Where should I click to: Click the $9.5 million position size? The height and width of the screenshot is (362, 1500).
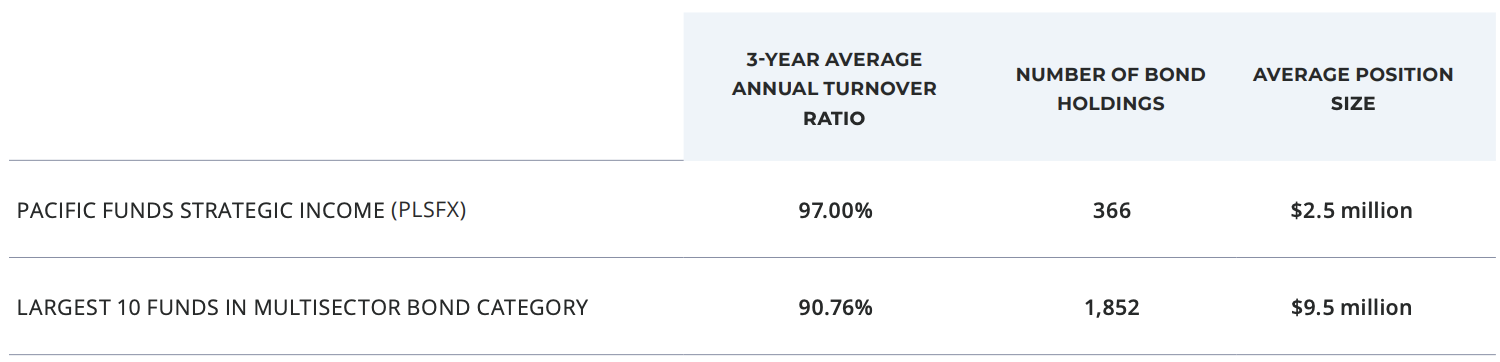tap(1352, 307)
